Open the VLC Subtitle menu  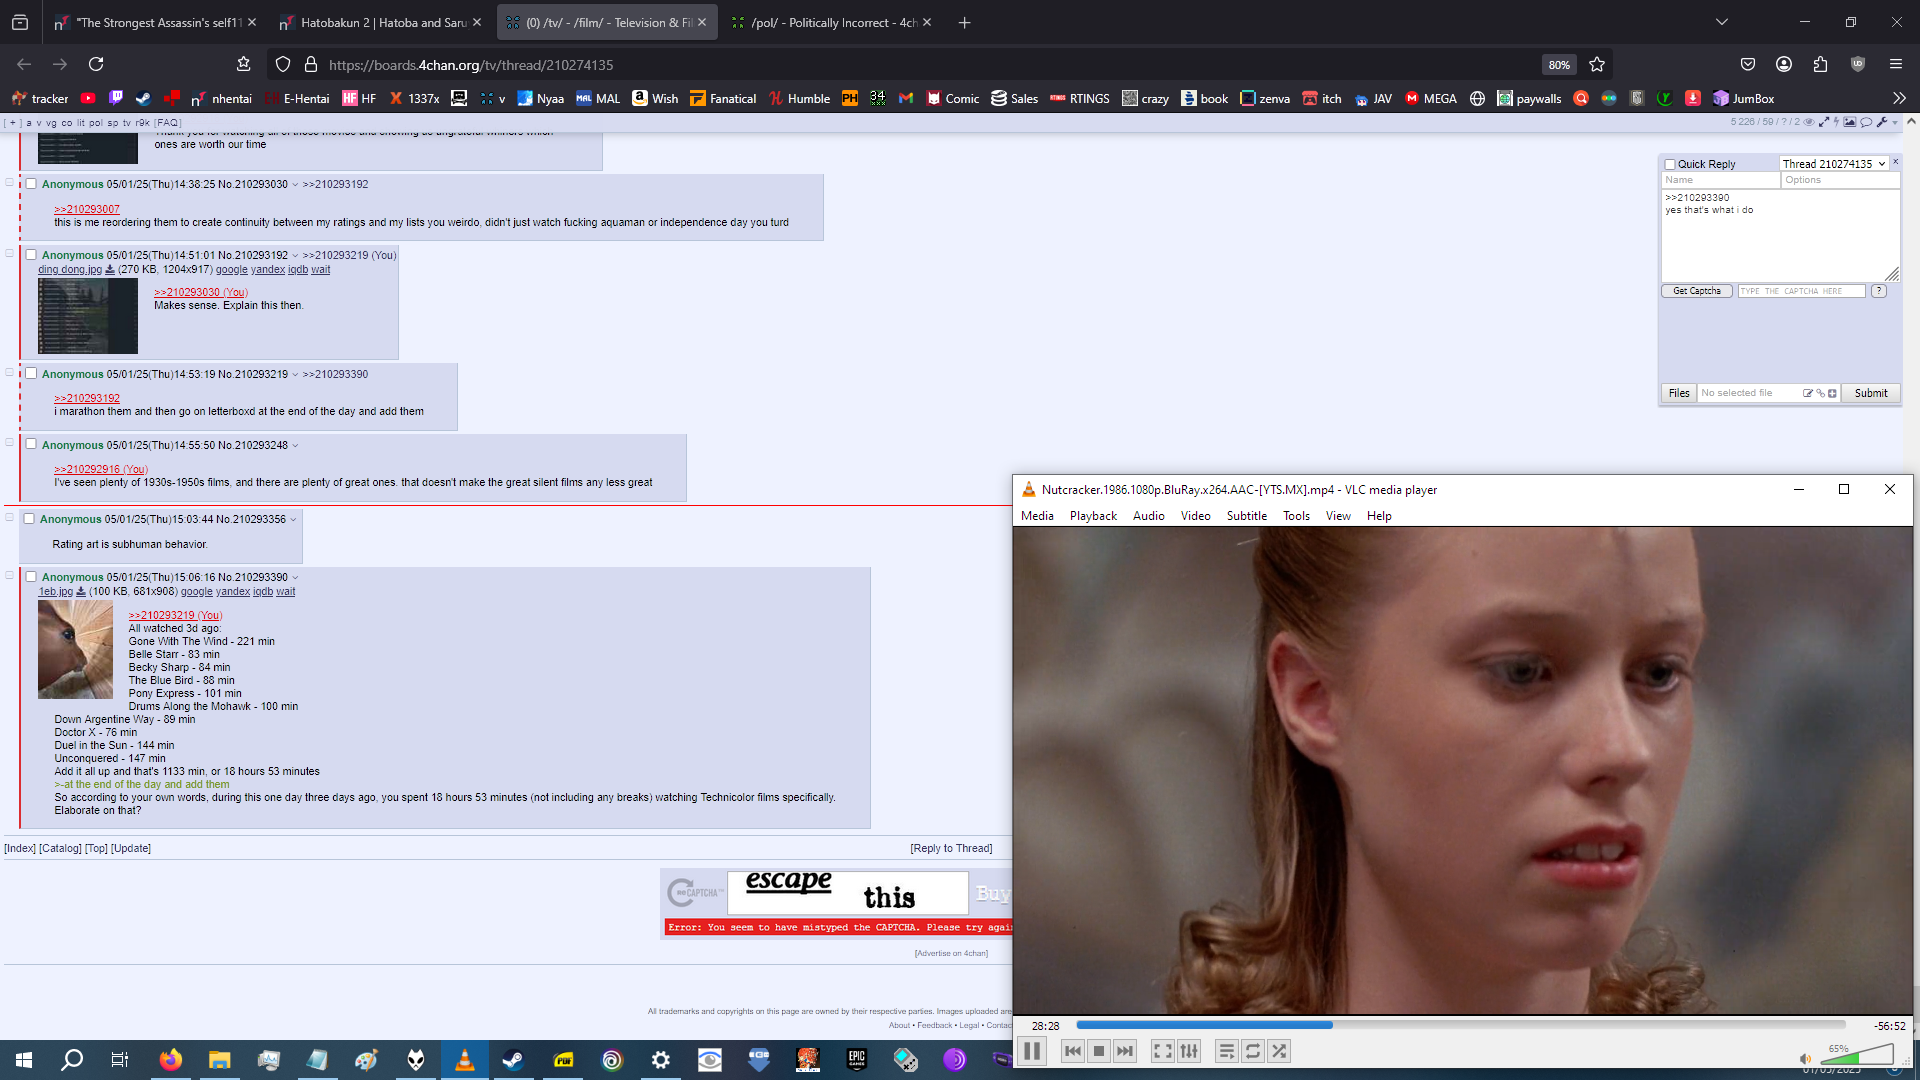pos(1246,516)
